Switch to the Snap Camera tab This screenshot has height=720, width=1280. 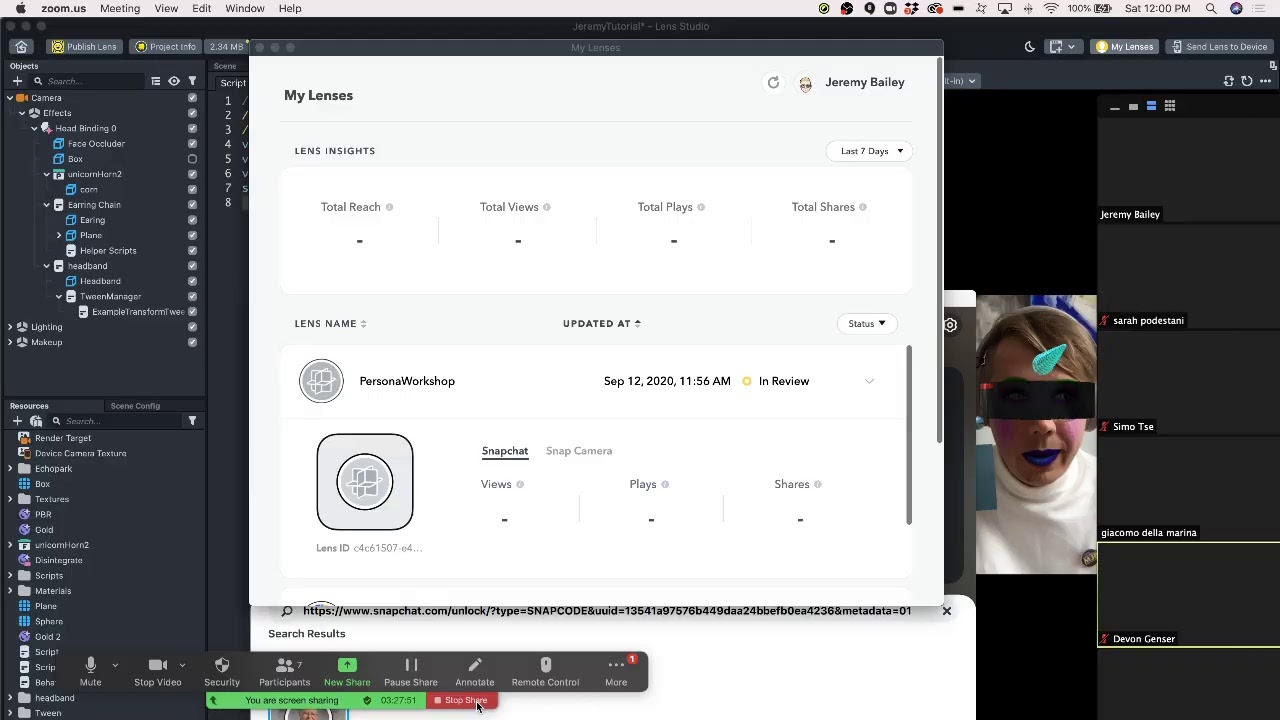click(x=579, y=451)
